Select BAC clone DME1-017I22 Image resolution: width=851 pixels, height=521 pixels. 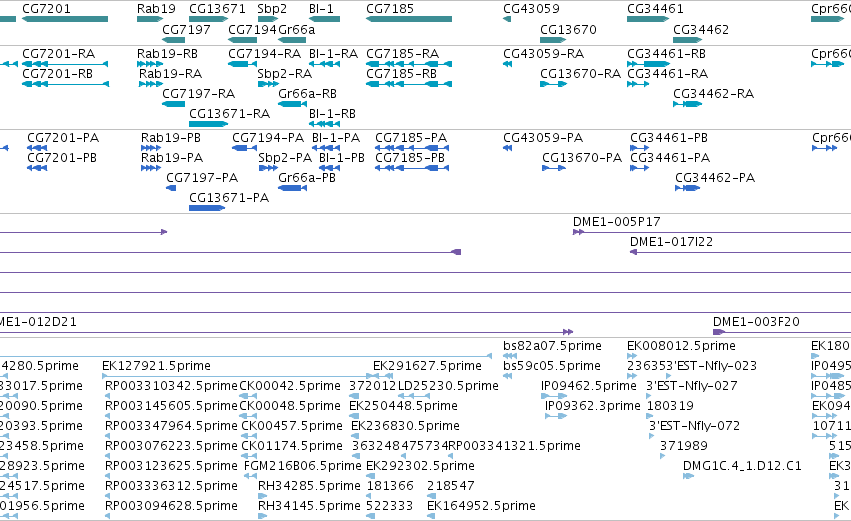coord(671,242)
